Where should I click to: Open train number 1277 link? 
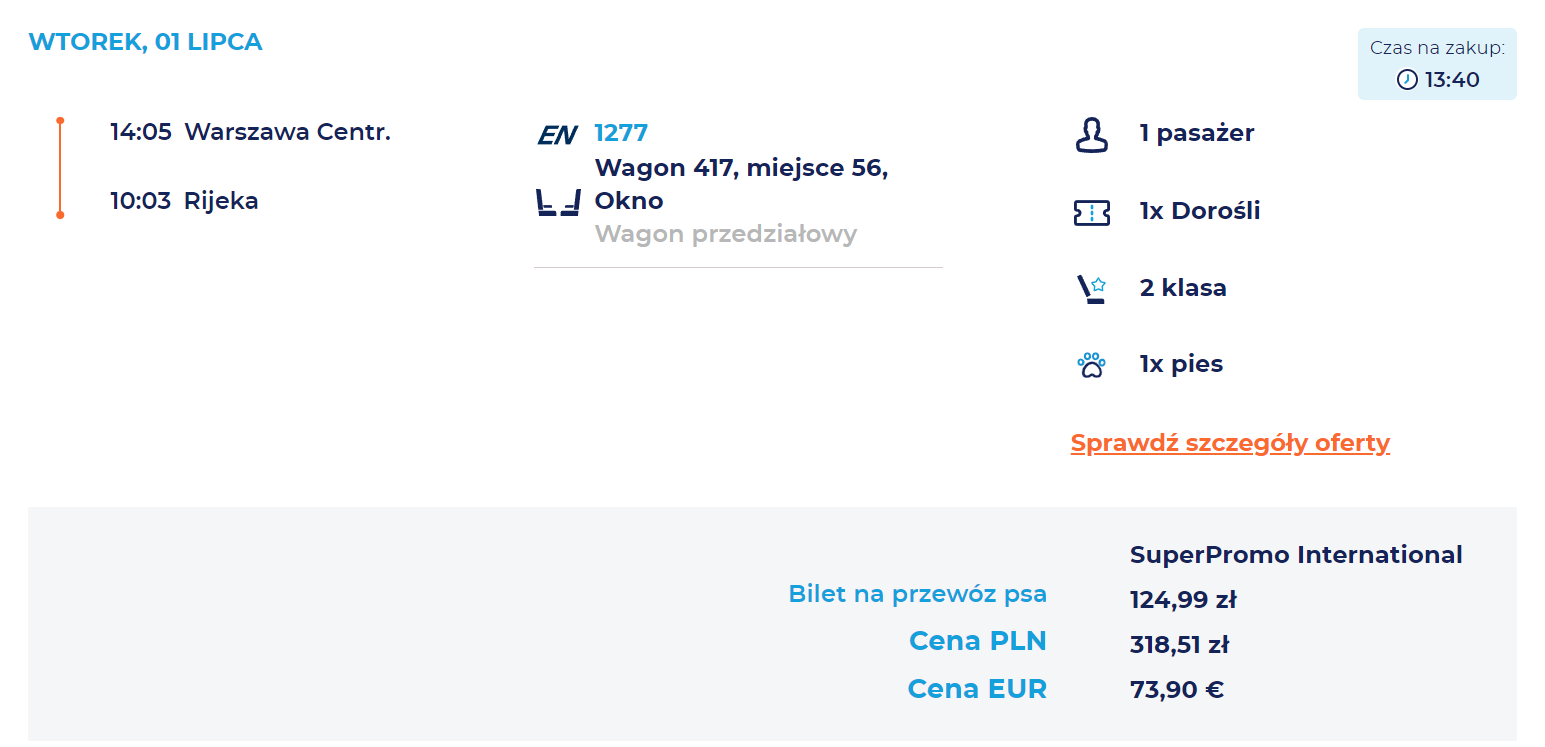[621, 133]
